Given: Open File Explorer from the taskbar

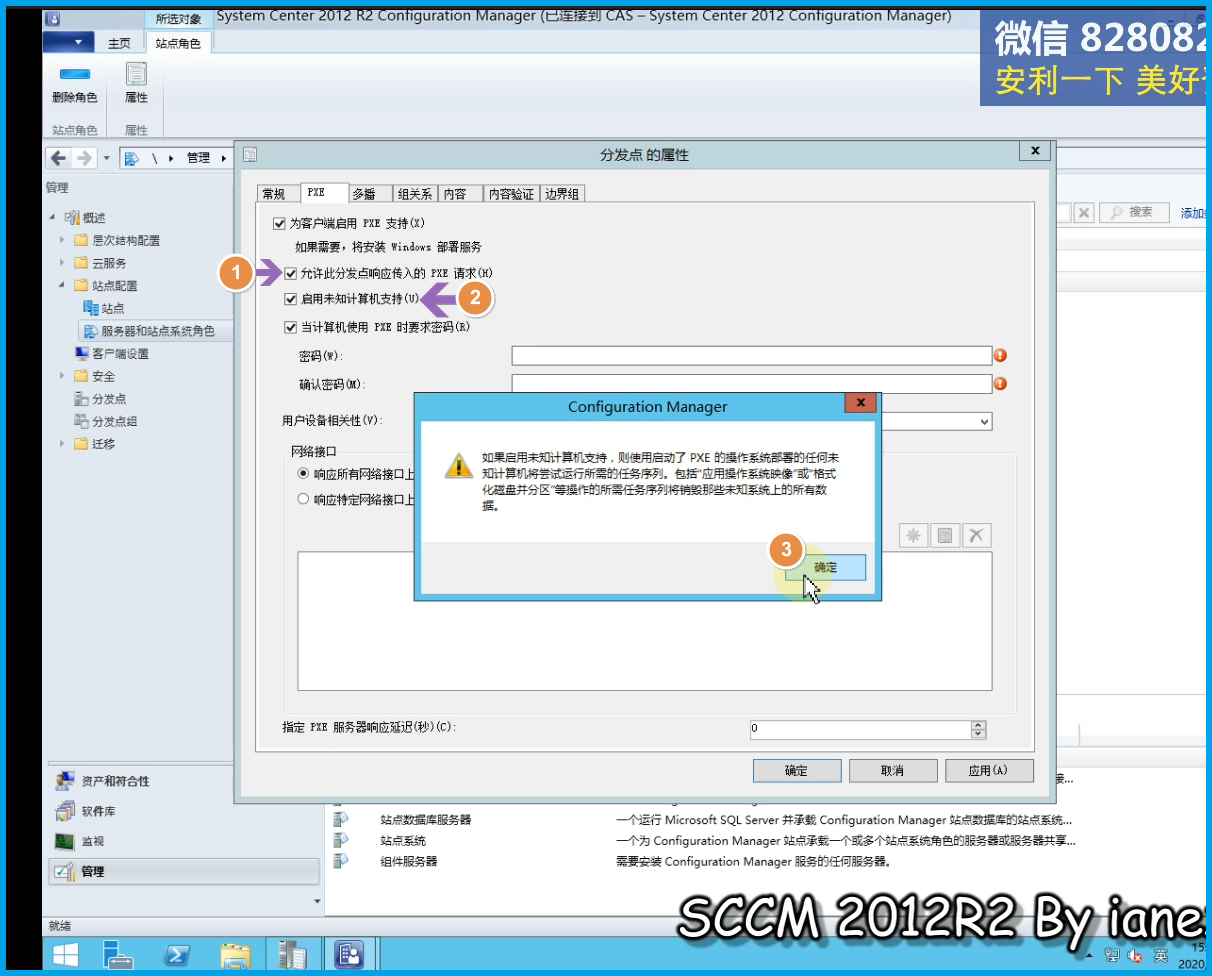Looking at the screenshot, I should 235,954.
